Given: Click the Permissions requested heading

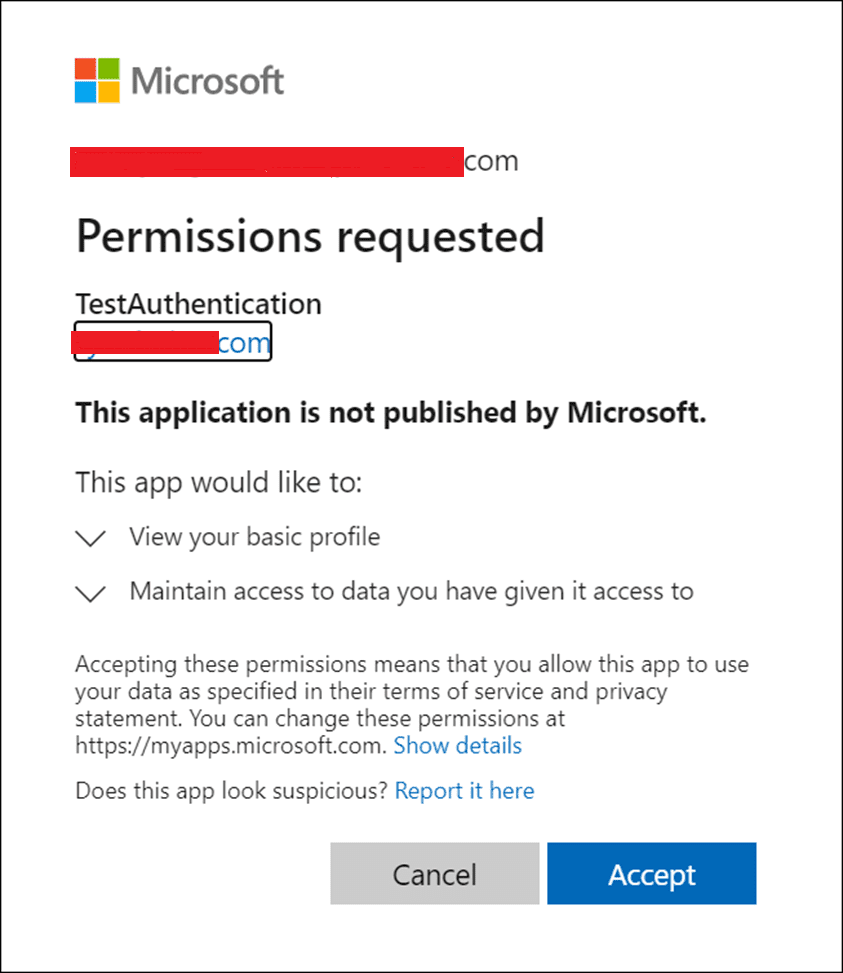Looking at the screenshot, I should pos(310,236).
